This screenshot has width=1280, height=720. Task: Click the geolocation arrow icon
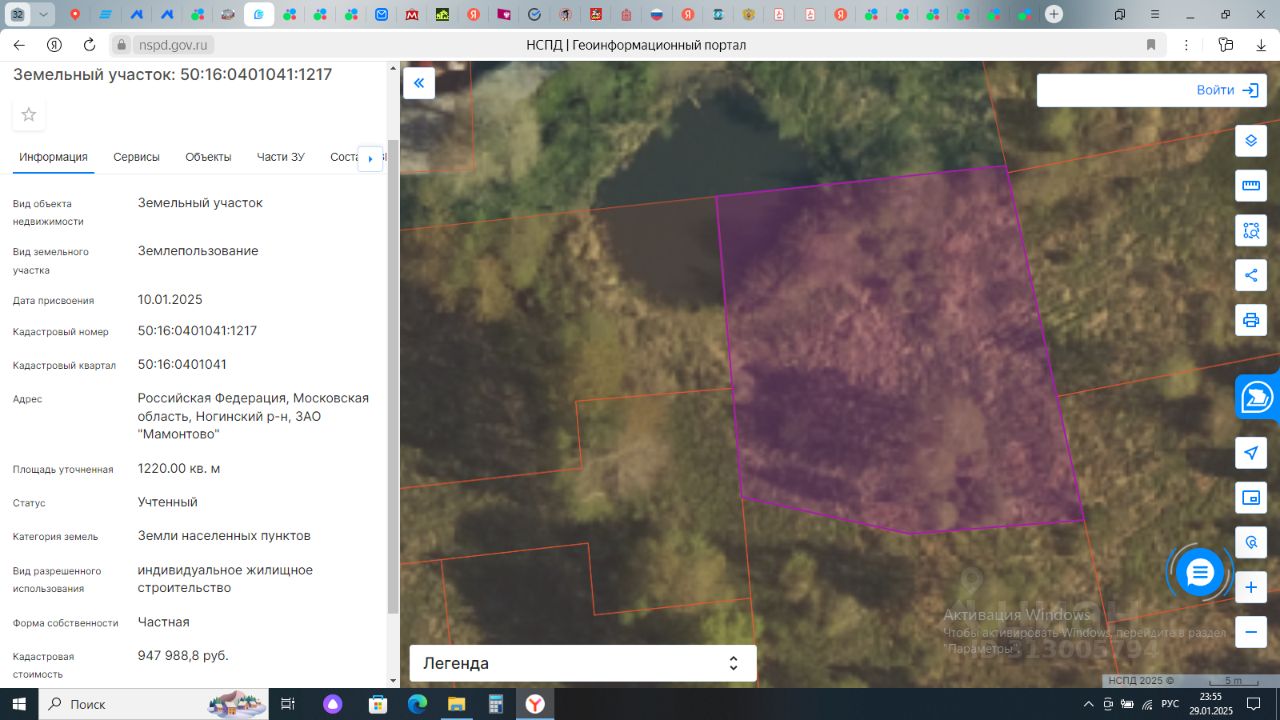[1250, 453]
